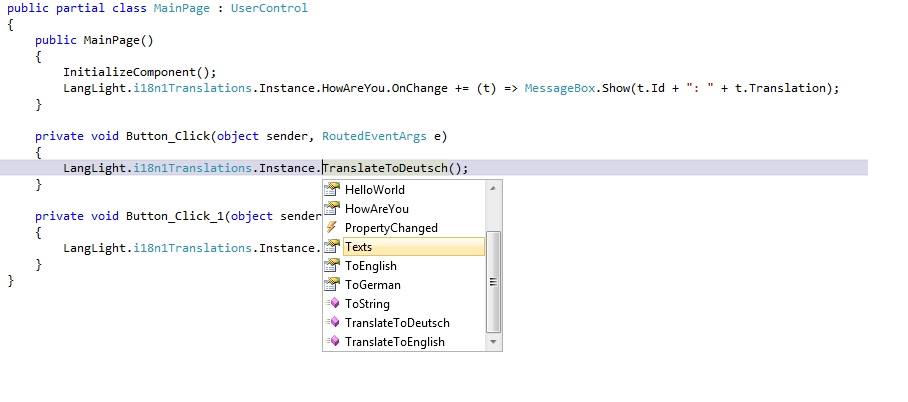The image size is (908, 402).
Task: Click the method icon beside TranslateToEnglish
Action: pos(333,342)
